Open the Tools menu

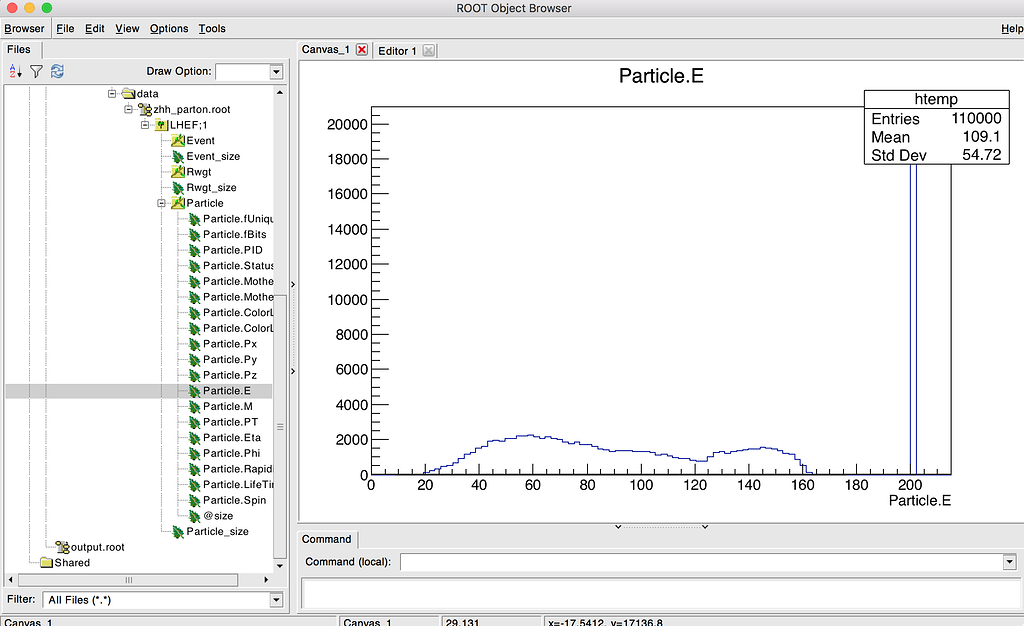[212, 29]
